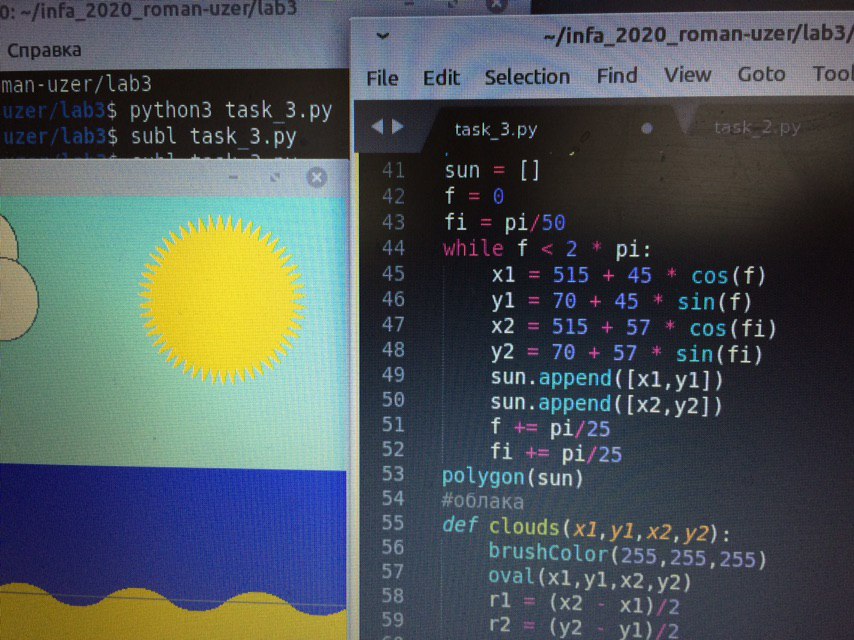Click 'x1 = 515 + 45 * cos(f)' line

(x=629, y=275)
